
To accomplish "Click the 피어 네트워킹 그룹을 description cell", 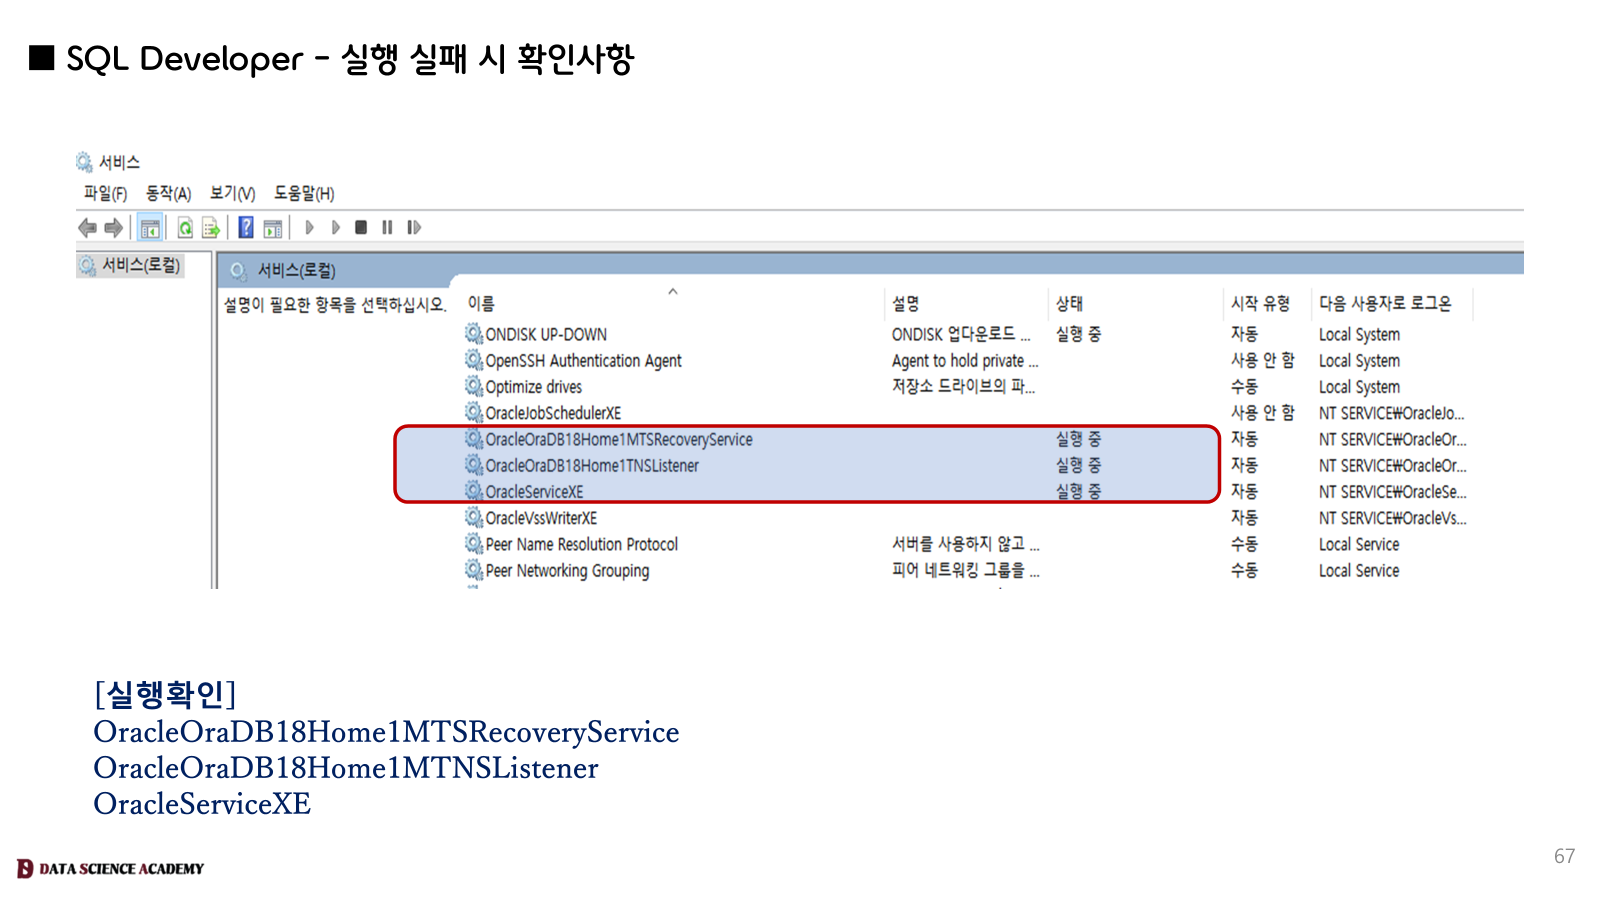I will point(965,570).
